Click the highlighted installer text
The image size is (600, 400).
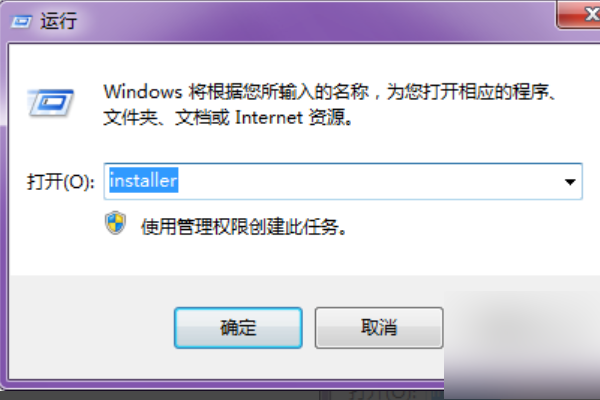[143, 180]
